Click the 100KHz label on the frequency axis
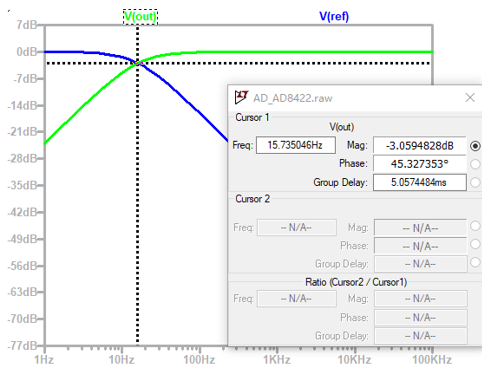 pos(432,360)
